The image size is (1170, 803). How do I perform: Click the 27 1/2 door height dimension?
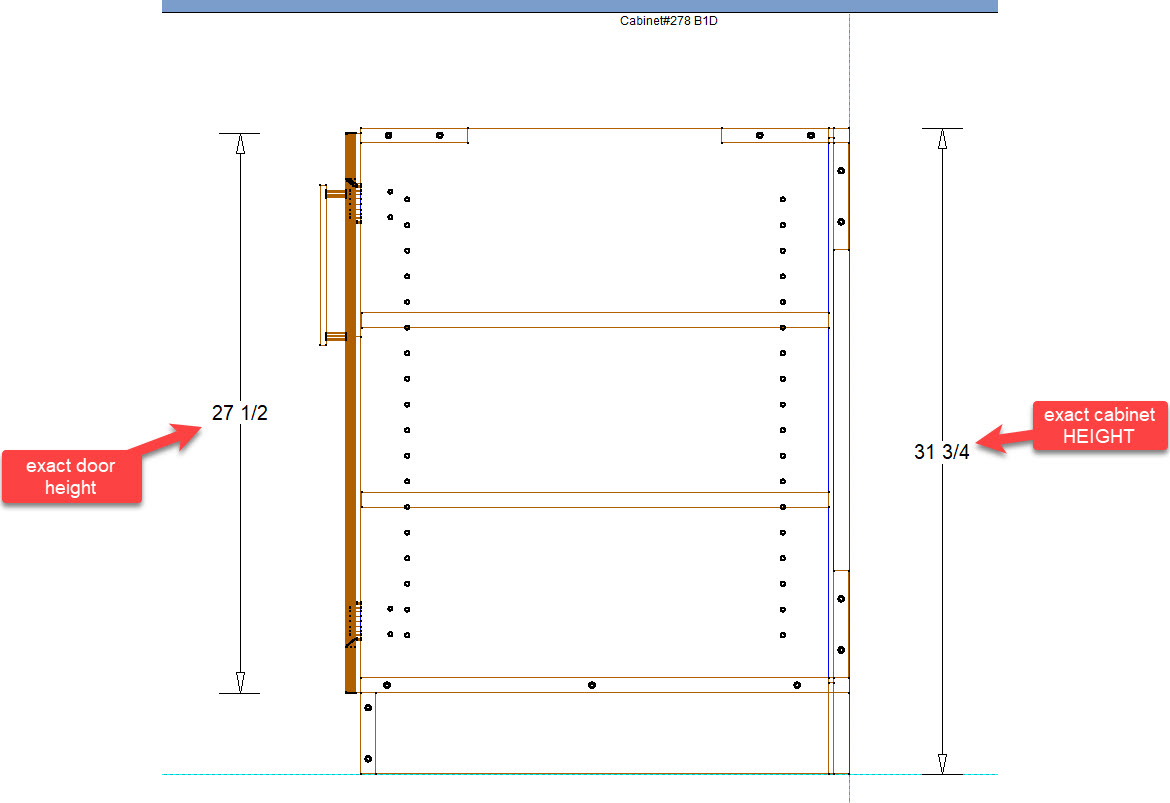[240, 413]
